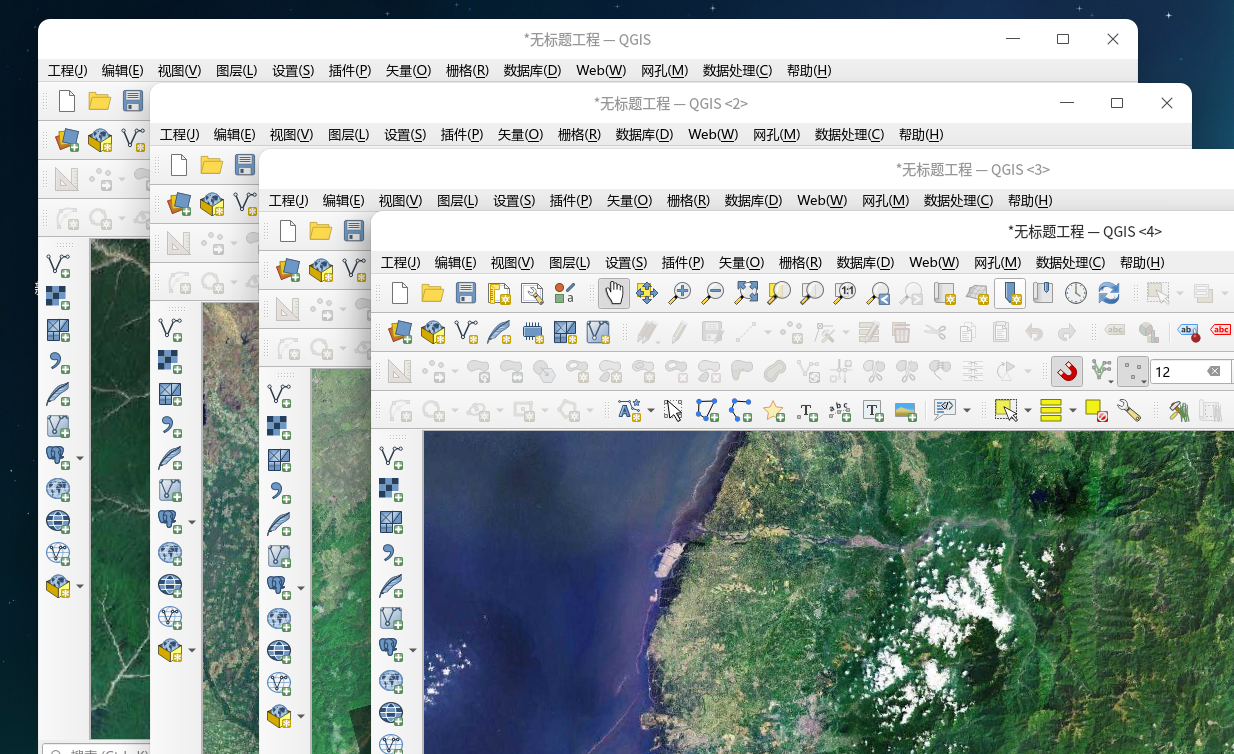Click the Open Project folder icon in QGIS <4>
The image size is (1234, 754).
432,293
